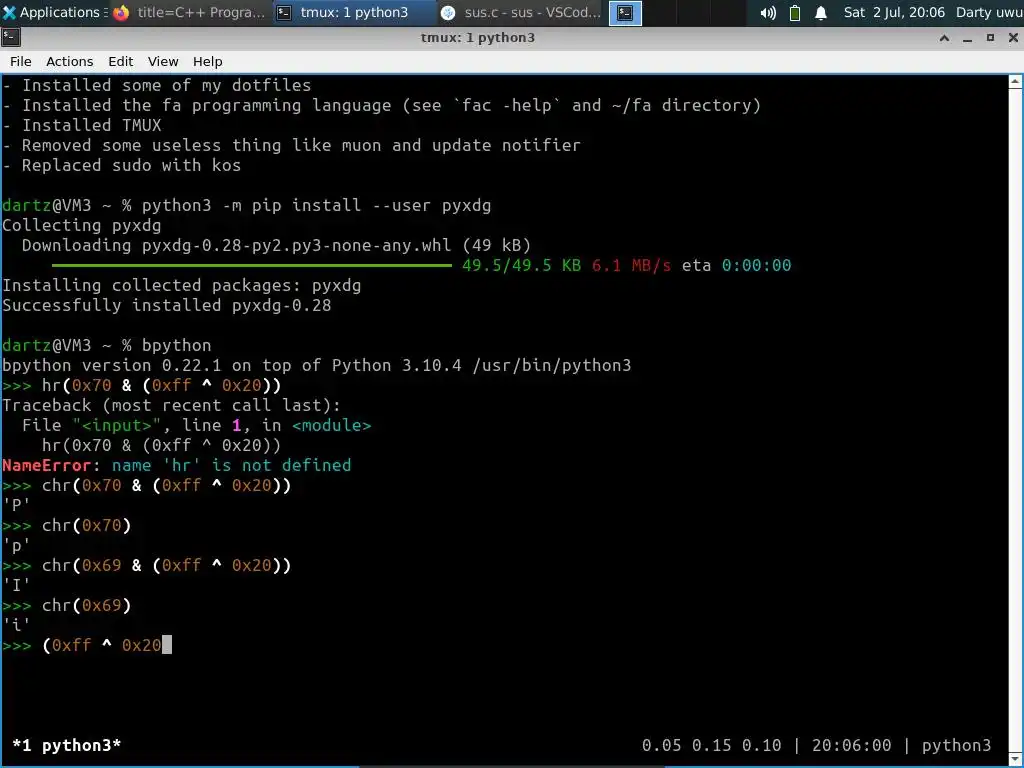Viewport: 1024px width, 768px height.
Task: Open the View menu
Action: click(163, 61)
